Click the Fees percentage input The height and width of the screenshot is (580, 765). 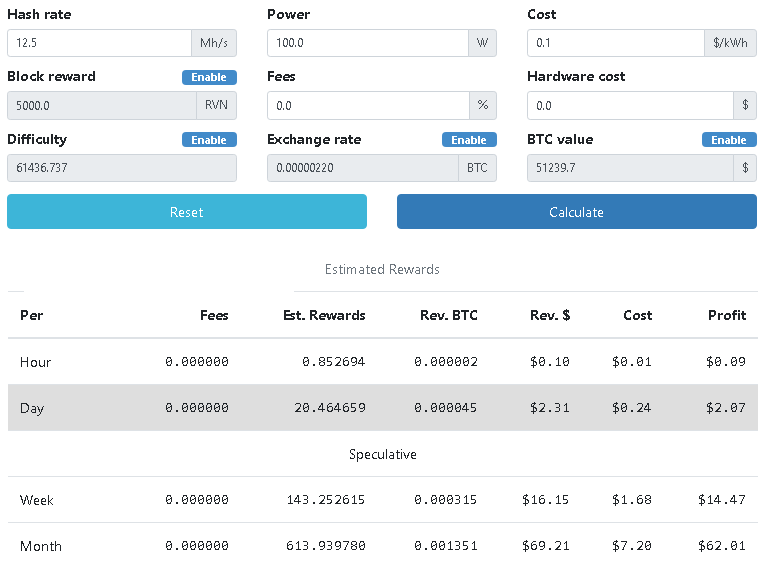pos(368,105)
